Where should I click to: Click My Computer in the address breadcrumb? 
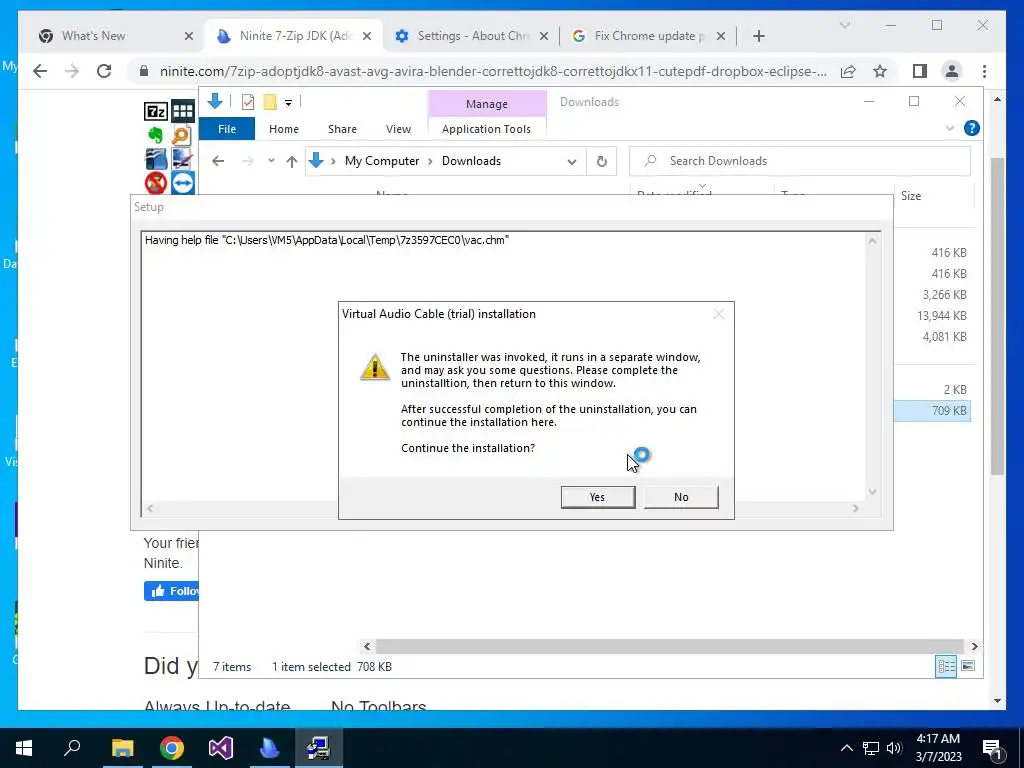click(x=382, y=161)
